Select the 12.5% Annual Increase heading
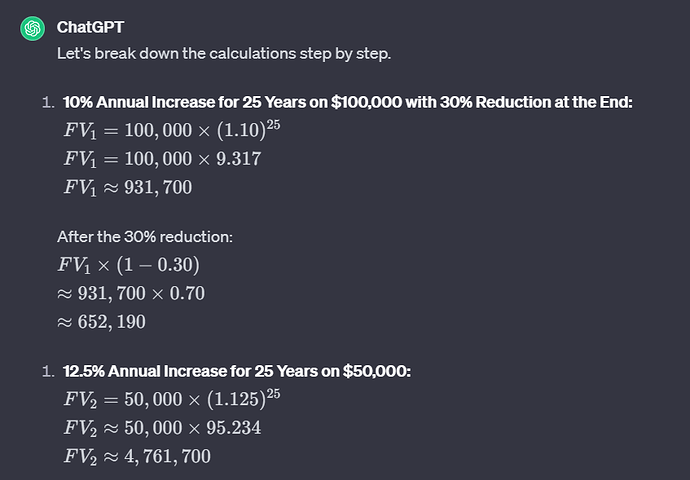This screenshot has height=480, width=690. (237, 372)
